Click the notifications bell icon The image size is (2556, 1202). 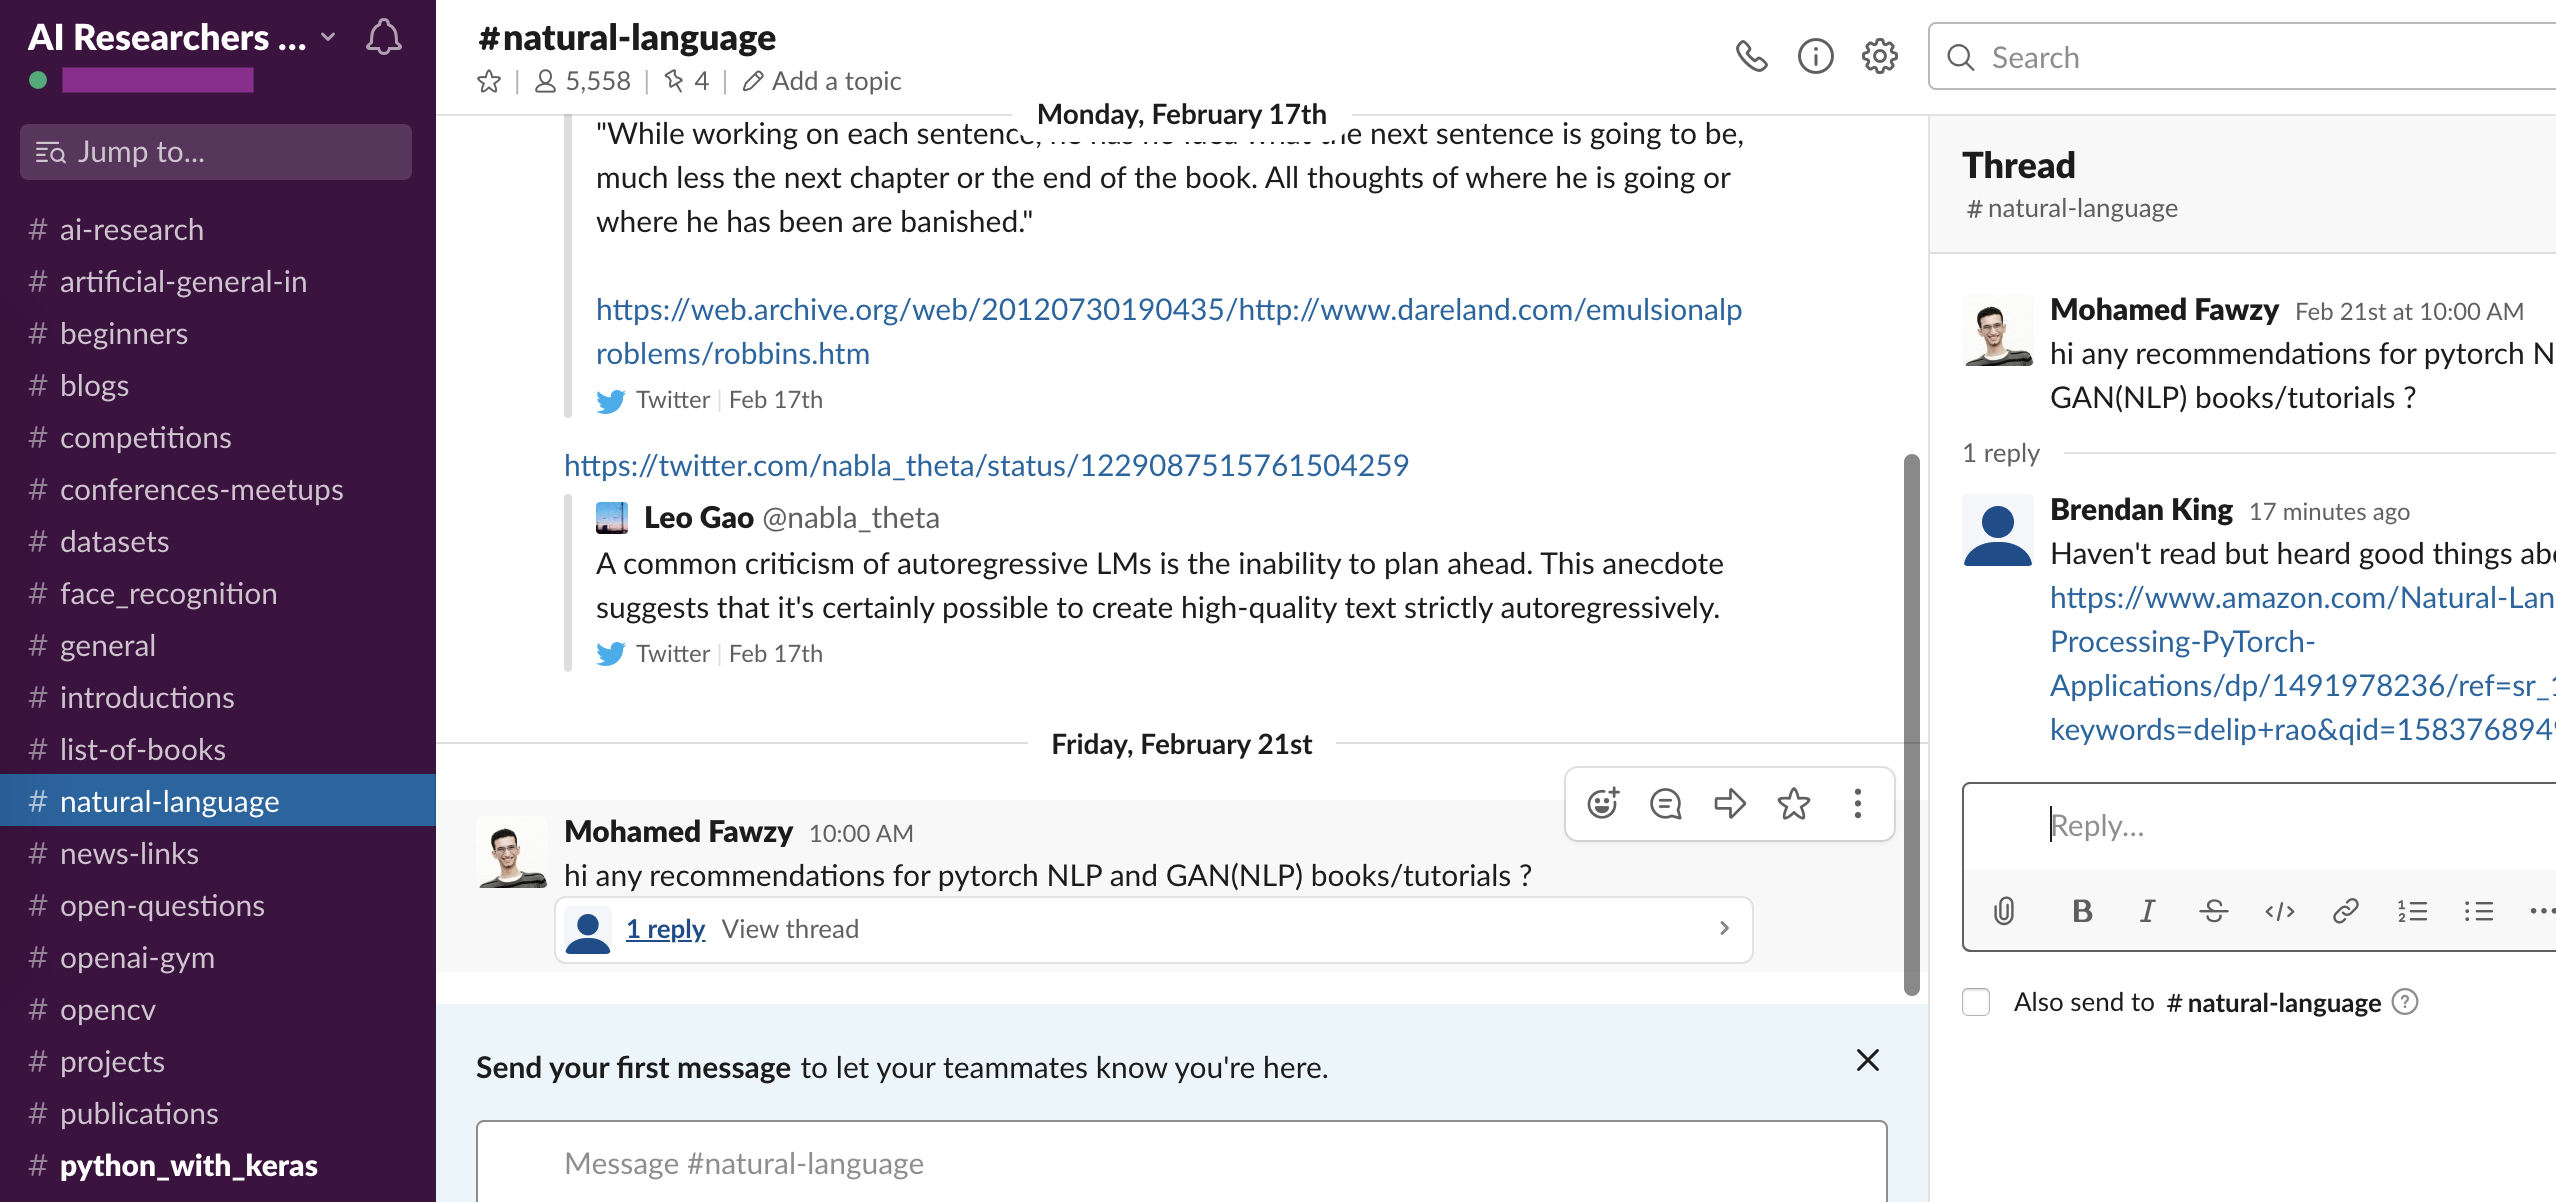click(383, 38)
